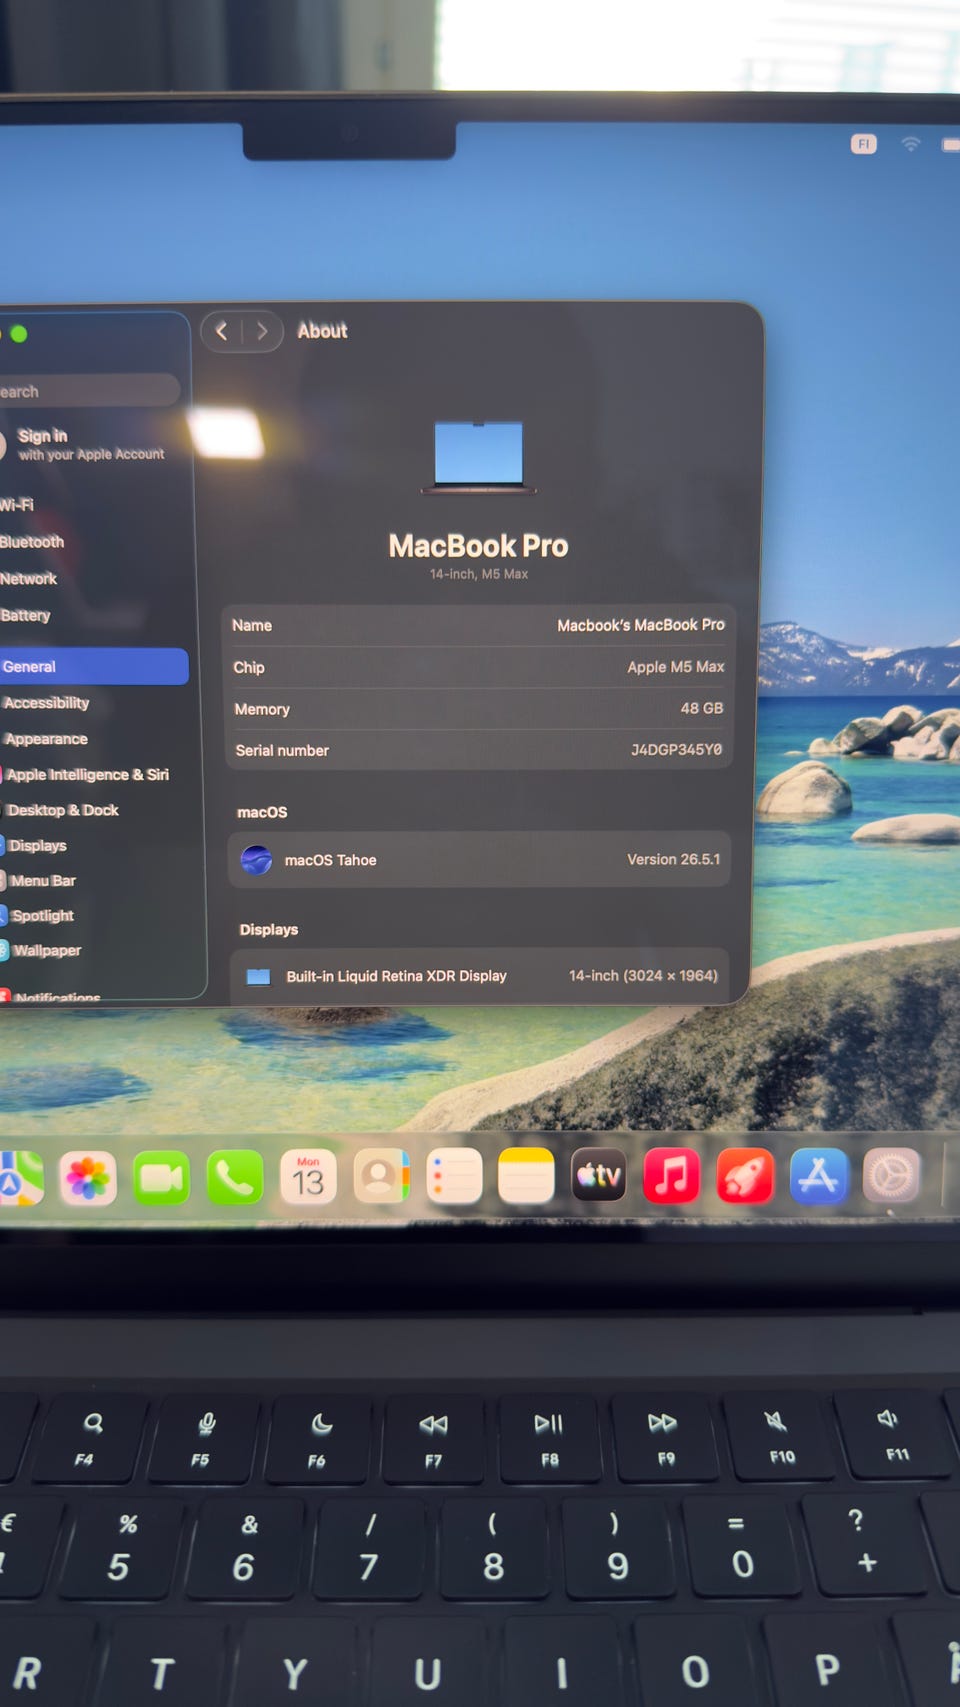Open Appearance settings in sidebar
This screenshot has height=1707, width=960.
tap(46, 739)
